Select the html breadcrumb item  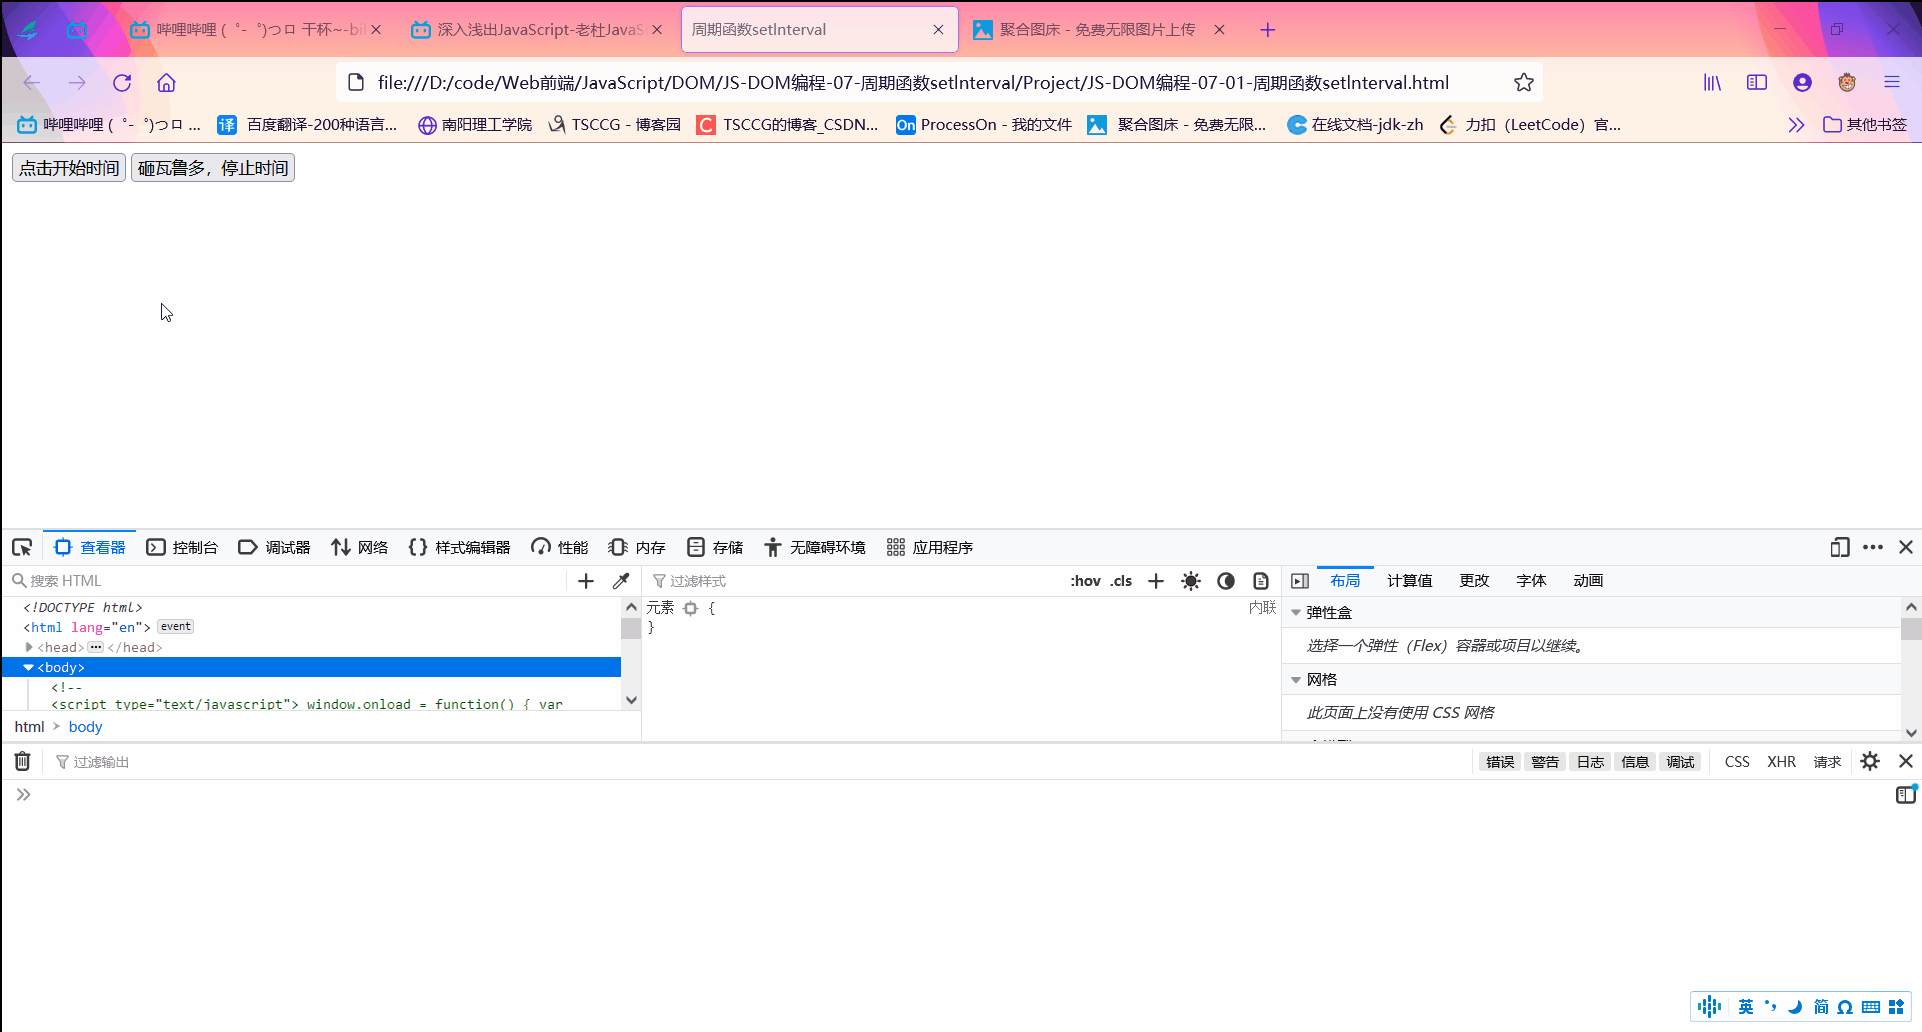pos(29,727)
